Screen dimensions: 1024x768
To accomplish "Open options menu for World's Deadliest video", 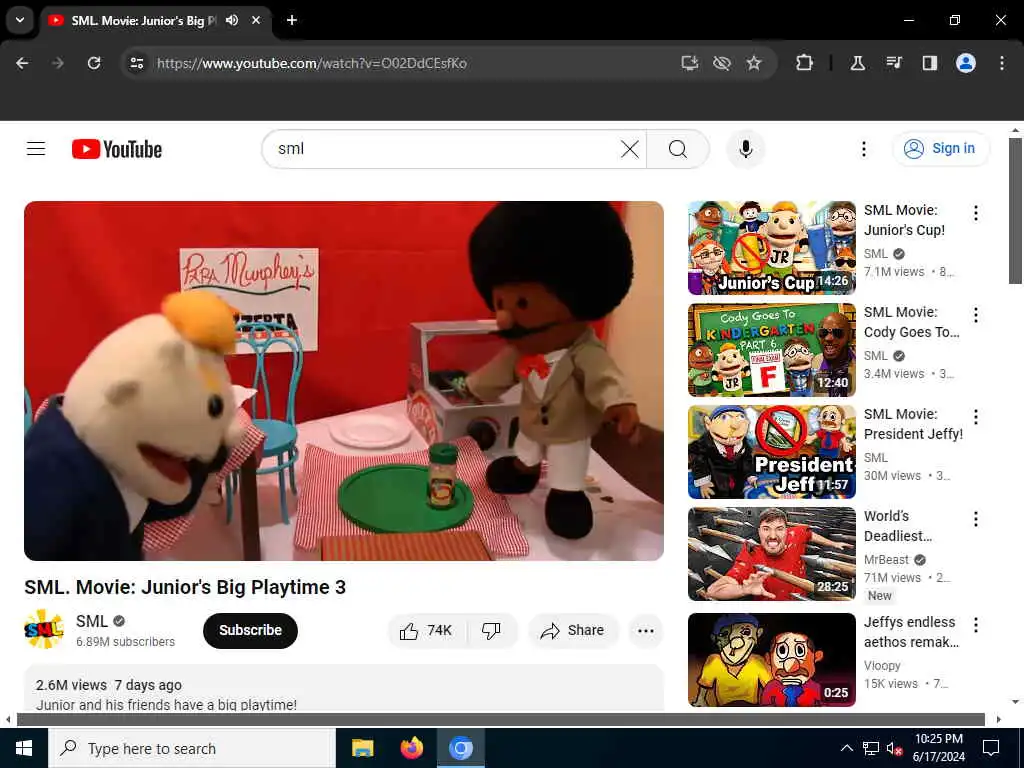I will click(x=976, y=519).
